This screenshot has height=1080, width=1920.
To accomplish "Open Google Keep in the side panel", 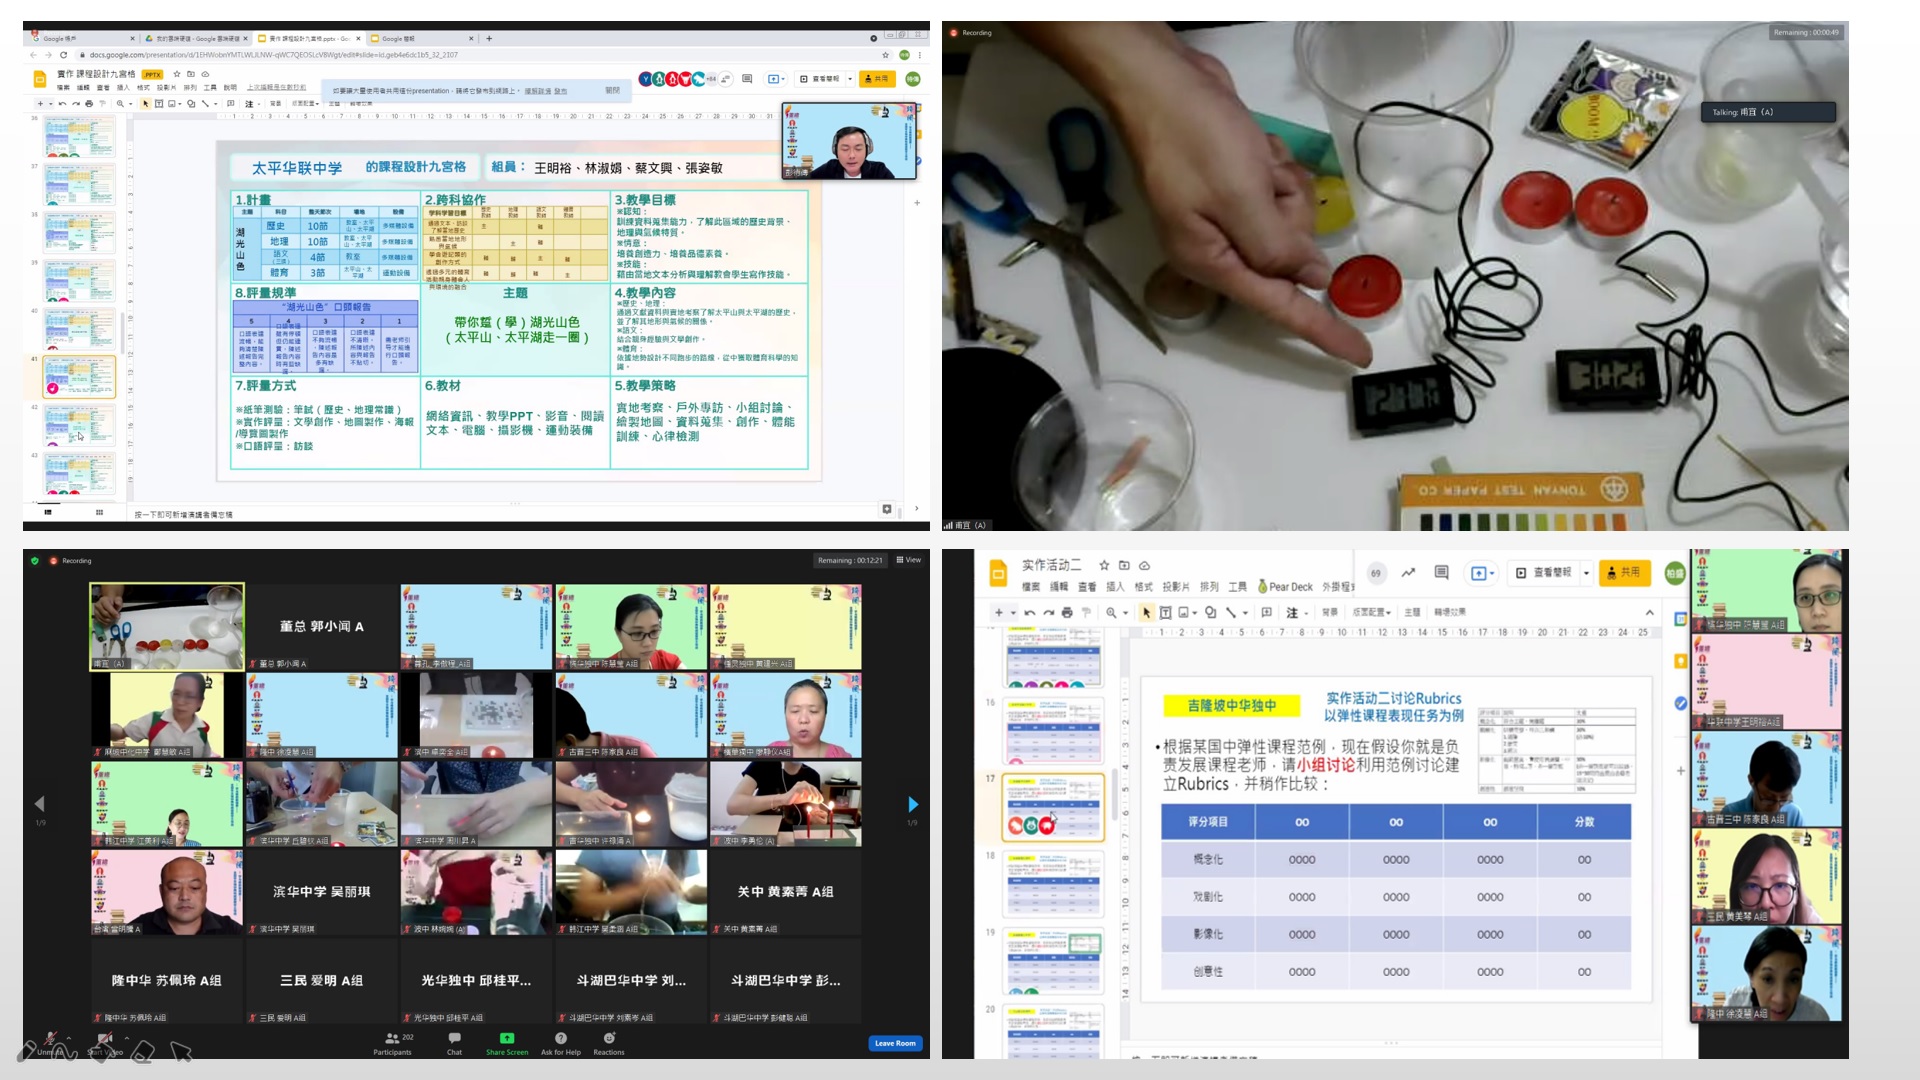I will coord(1681,661).
